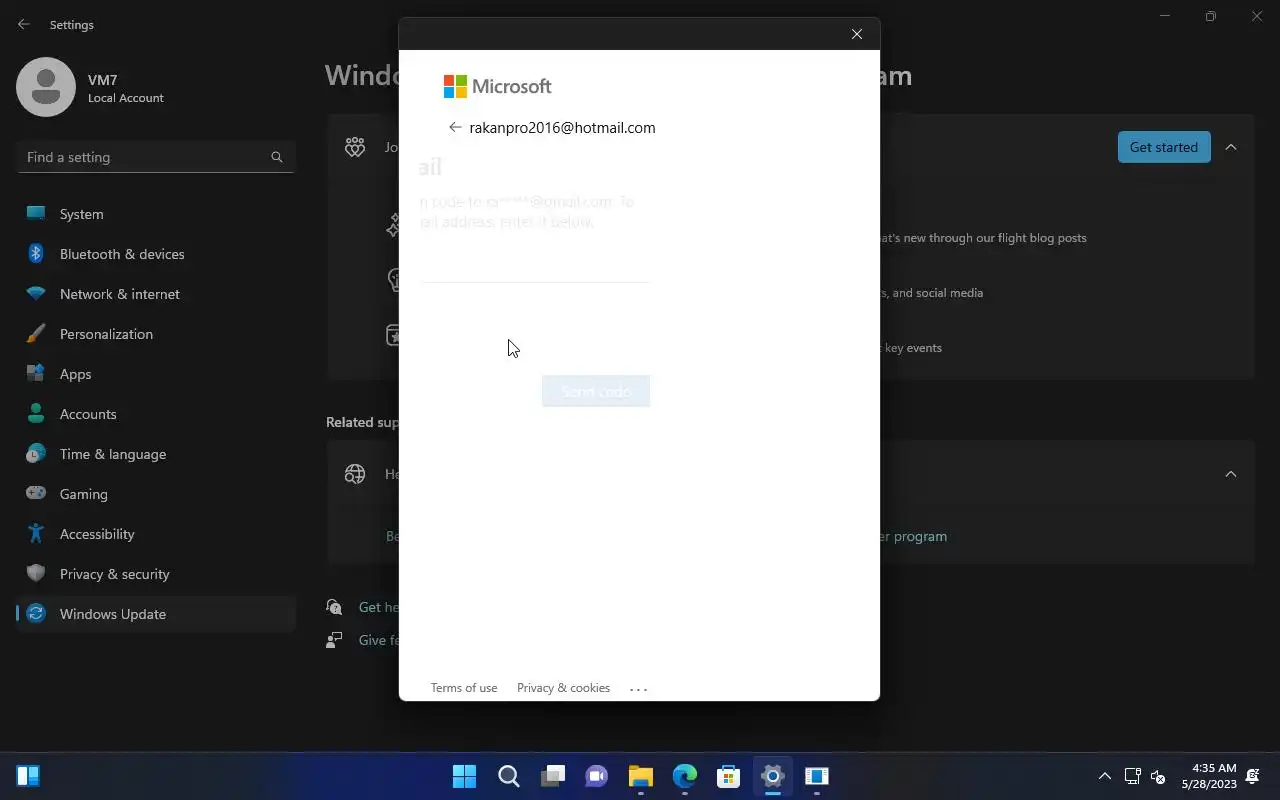Click the globe icon in Related support

click(x=355, y=474)
